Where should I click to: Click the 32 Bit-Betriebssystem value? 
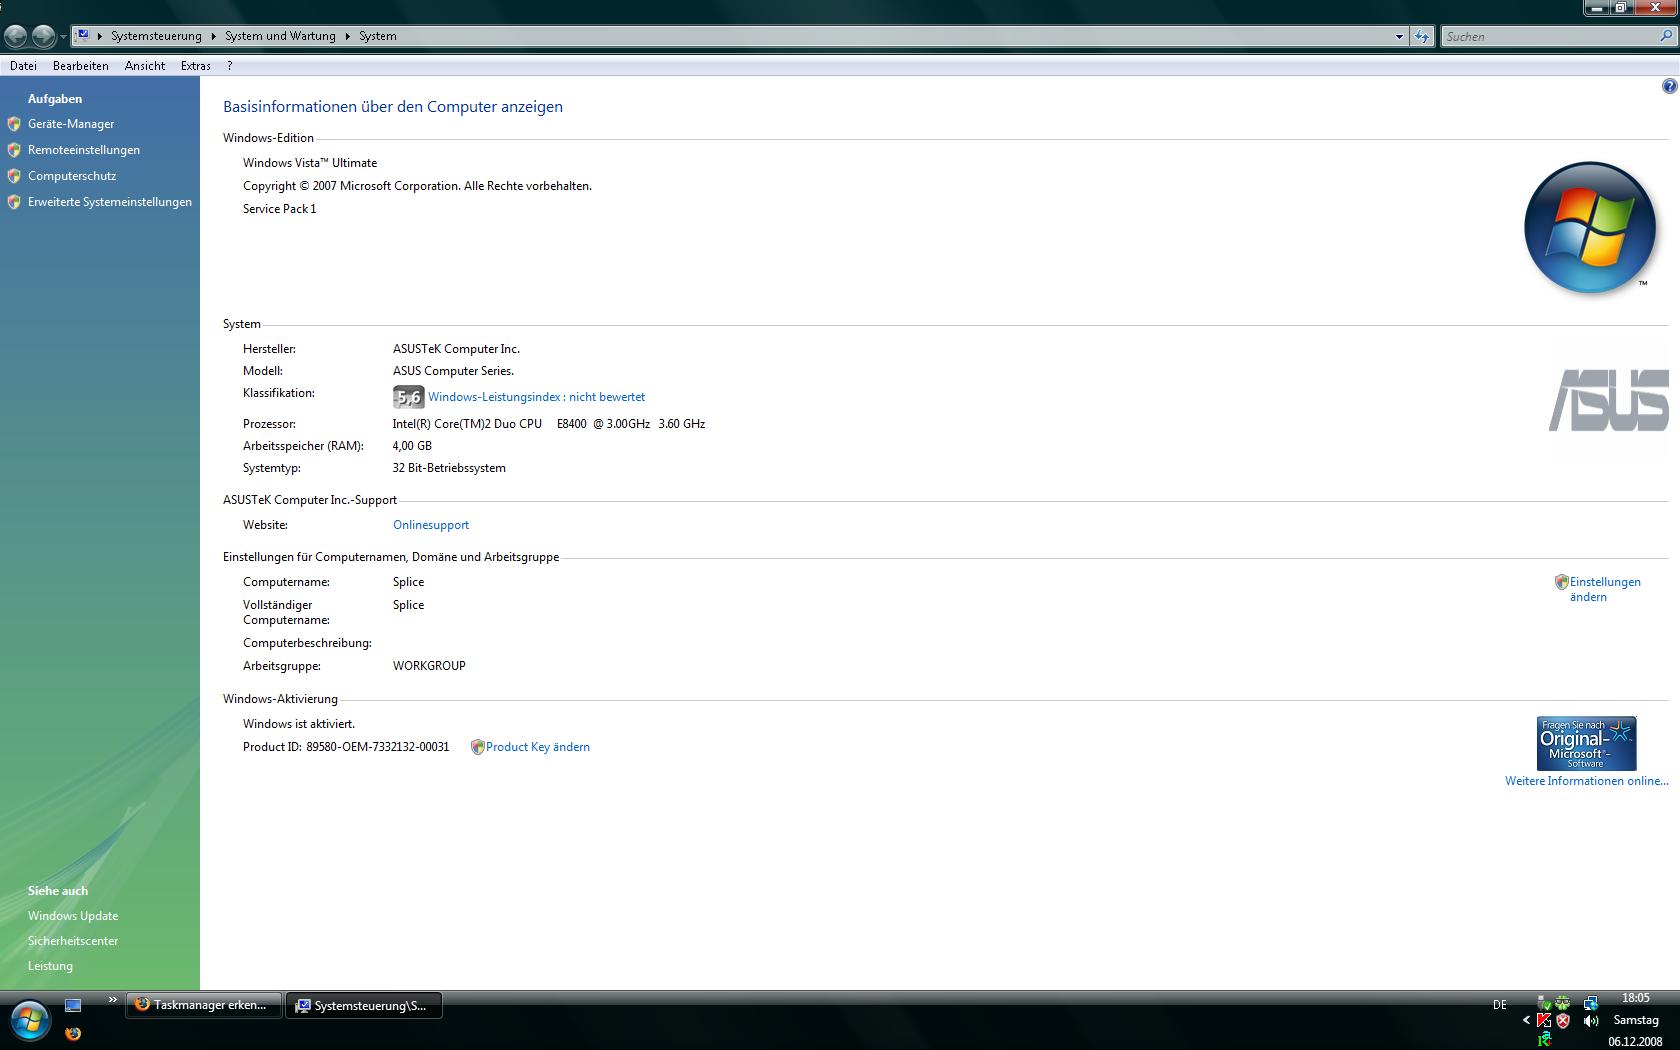(449, 468)
